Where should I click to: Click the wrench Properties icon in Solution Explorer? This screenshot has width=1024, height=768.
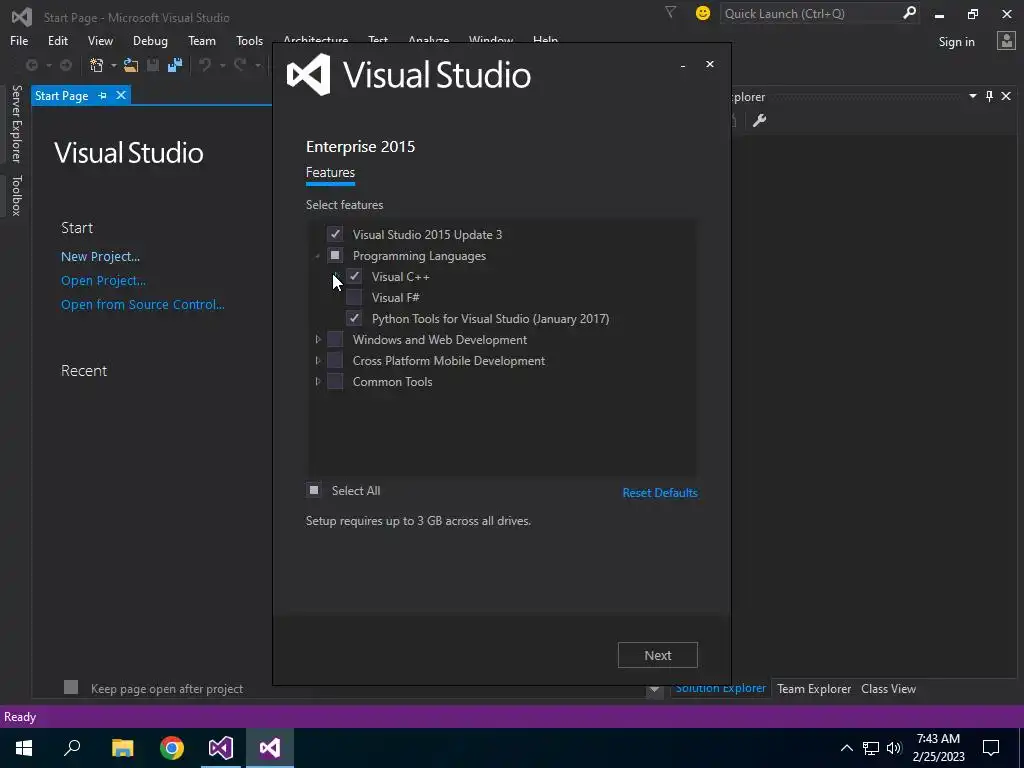pyautogui.click(x=759, y=120)
